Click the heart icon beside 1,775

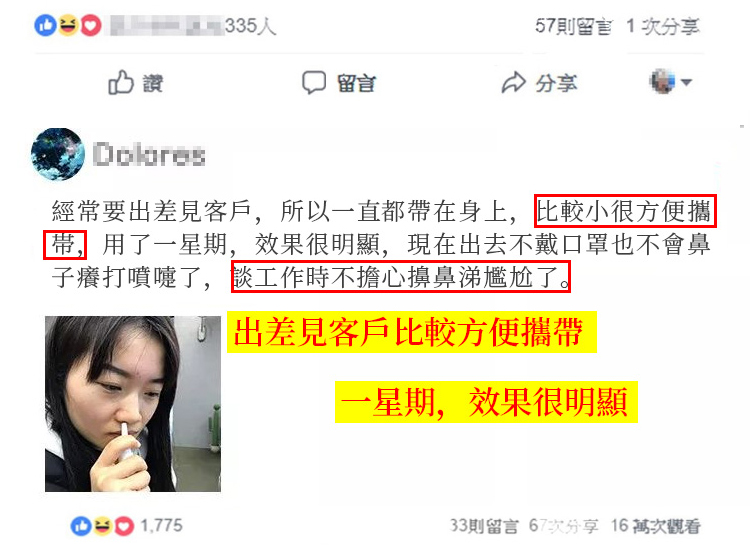point(124,526)
